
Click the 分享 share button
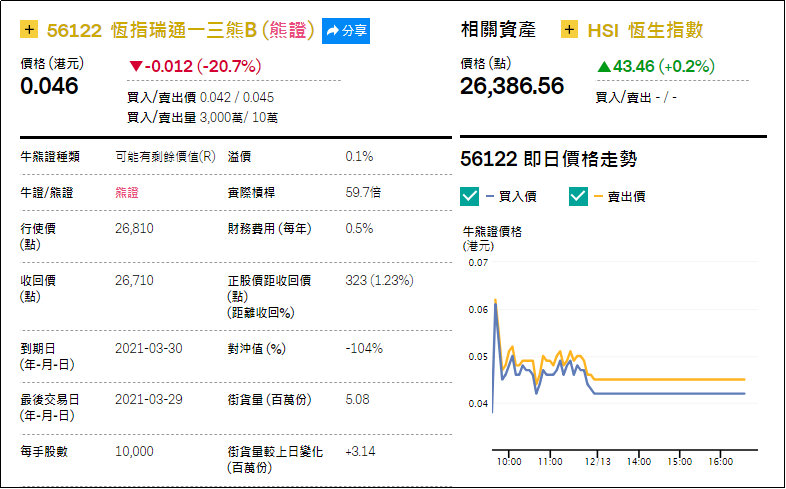[346, 31]
